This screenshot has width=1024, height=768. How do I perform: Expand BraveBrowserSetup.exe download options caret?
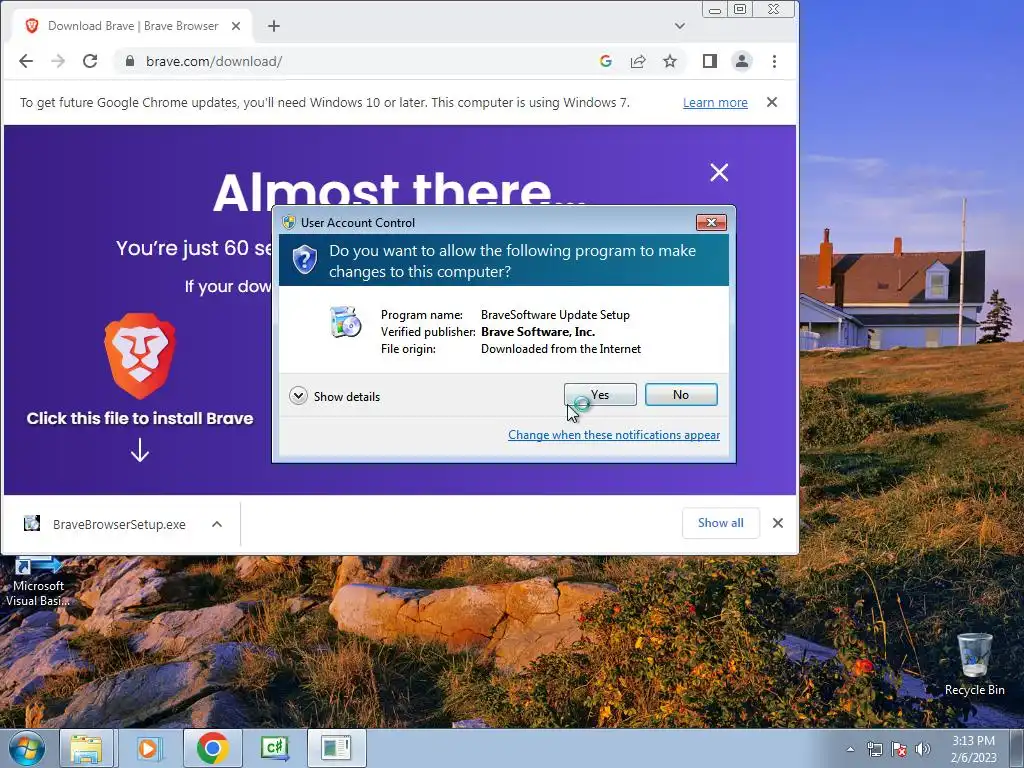[x=217, y=524]
